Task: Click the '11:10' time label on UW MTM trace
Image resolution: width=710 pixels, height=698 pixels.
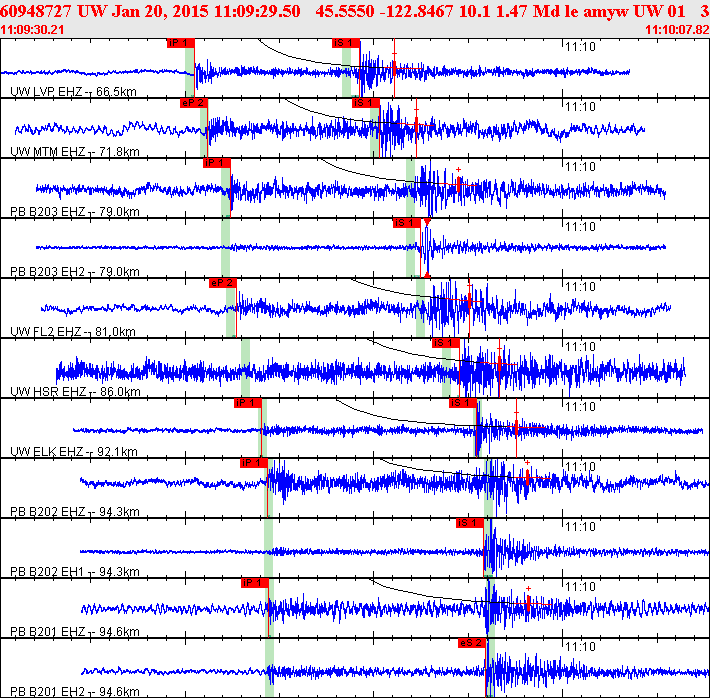Action: tap(580, 107)
